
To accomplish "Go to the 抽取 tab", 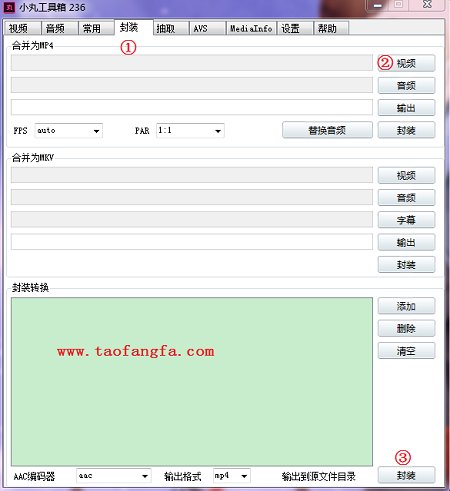I will pos(171,28).
